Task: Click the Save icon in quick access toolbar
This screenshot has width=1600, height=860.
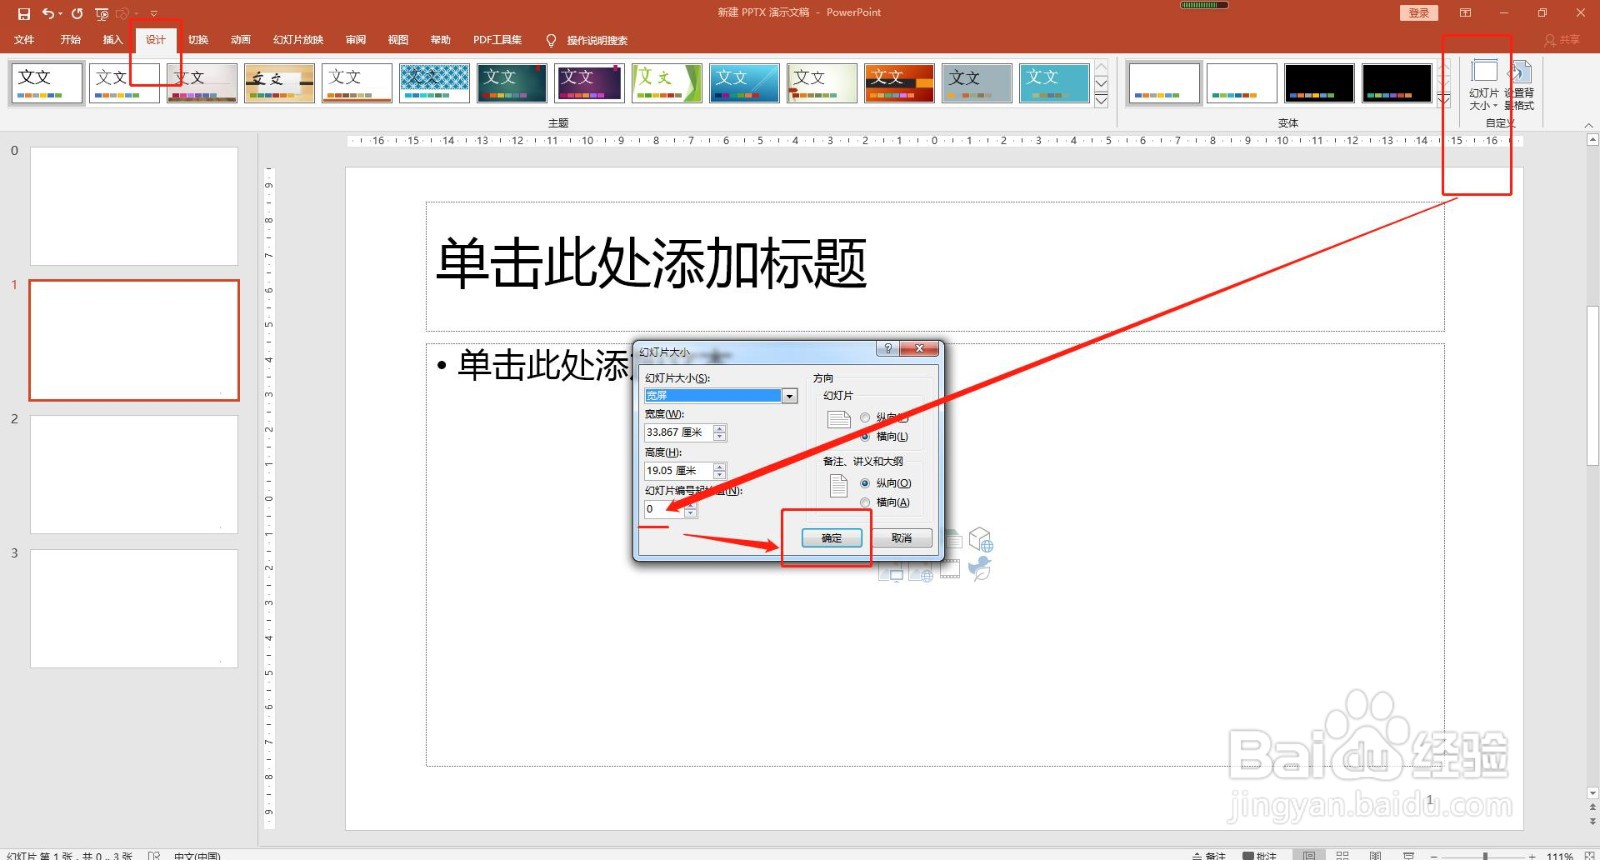Action: [x=24, y=13]
